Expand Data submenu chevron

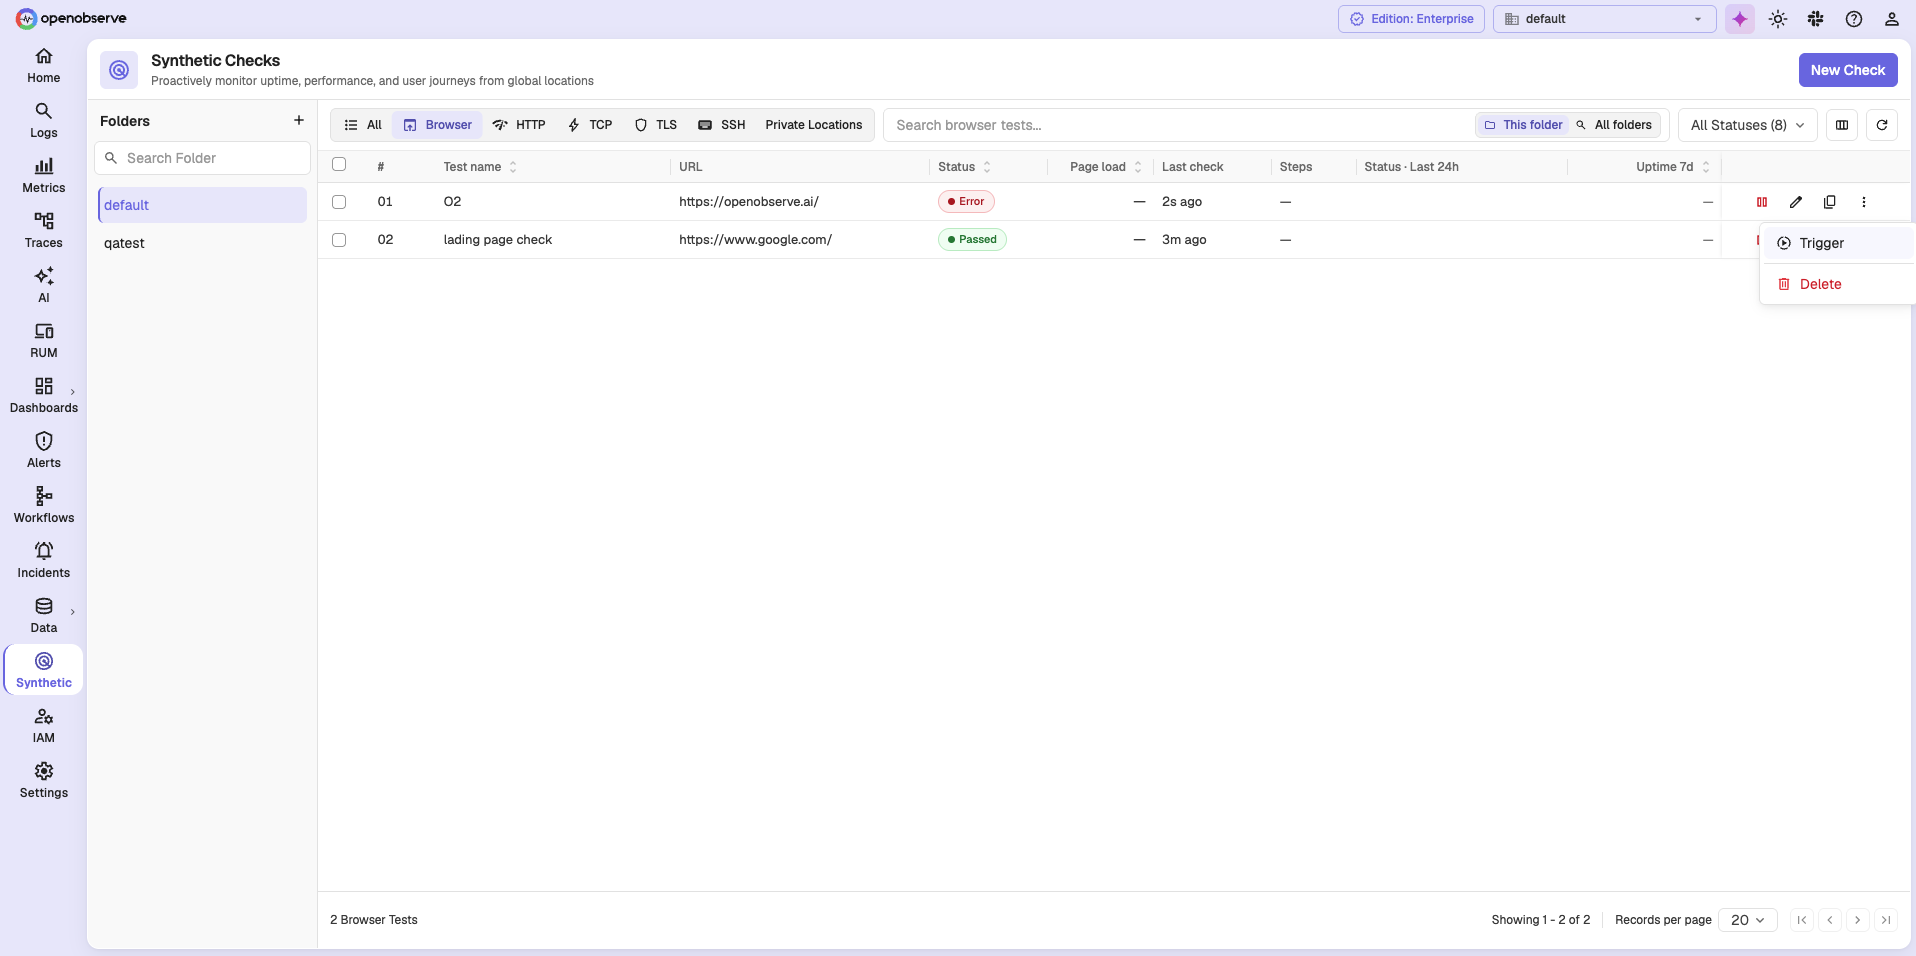click(73, 612)
